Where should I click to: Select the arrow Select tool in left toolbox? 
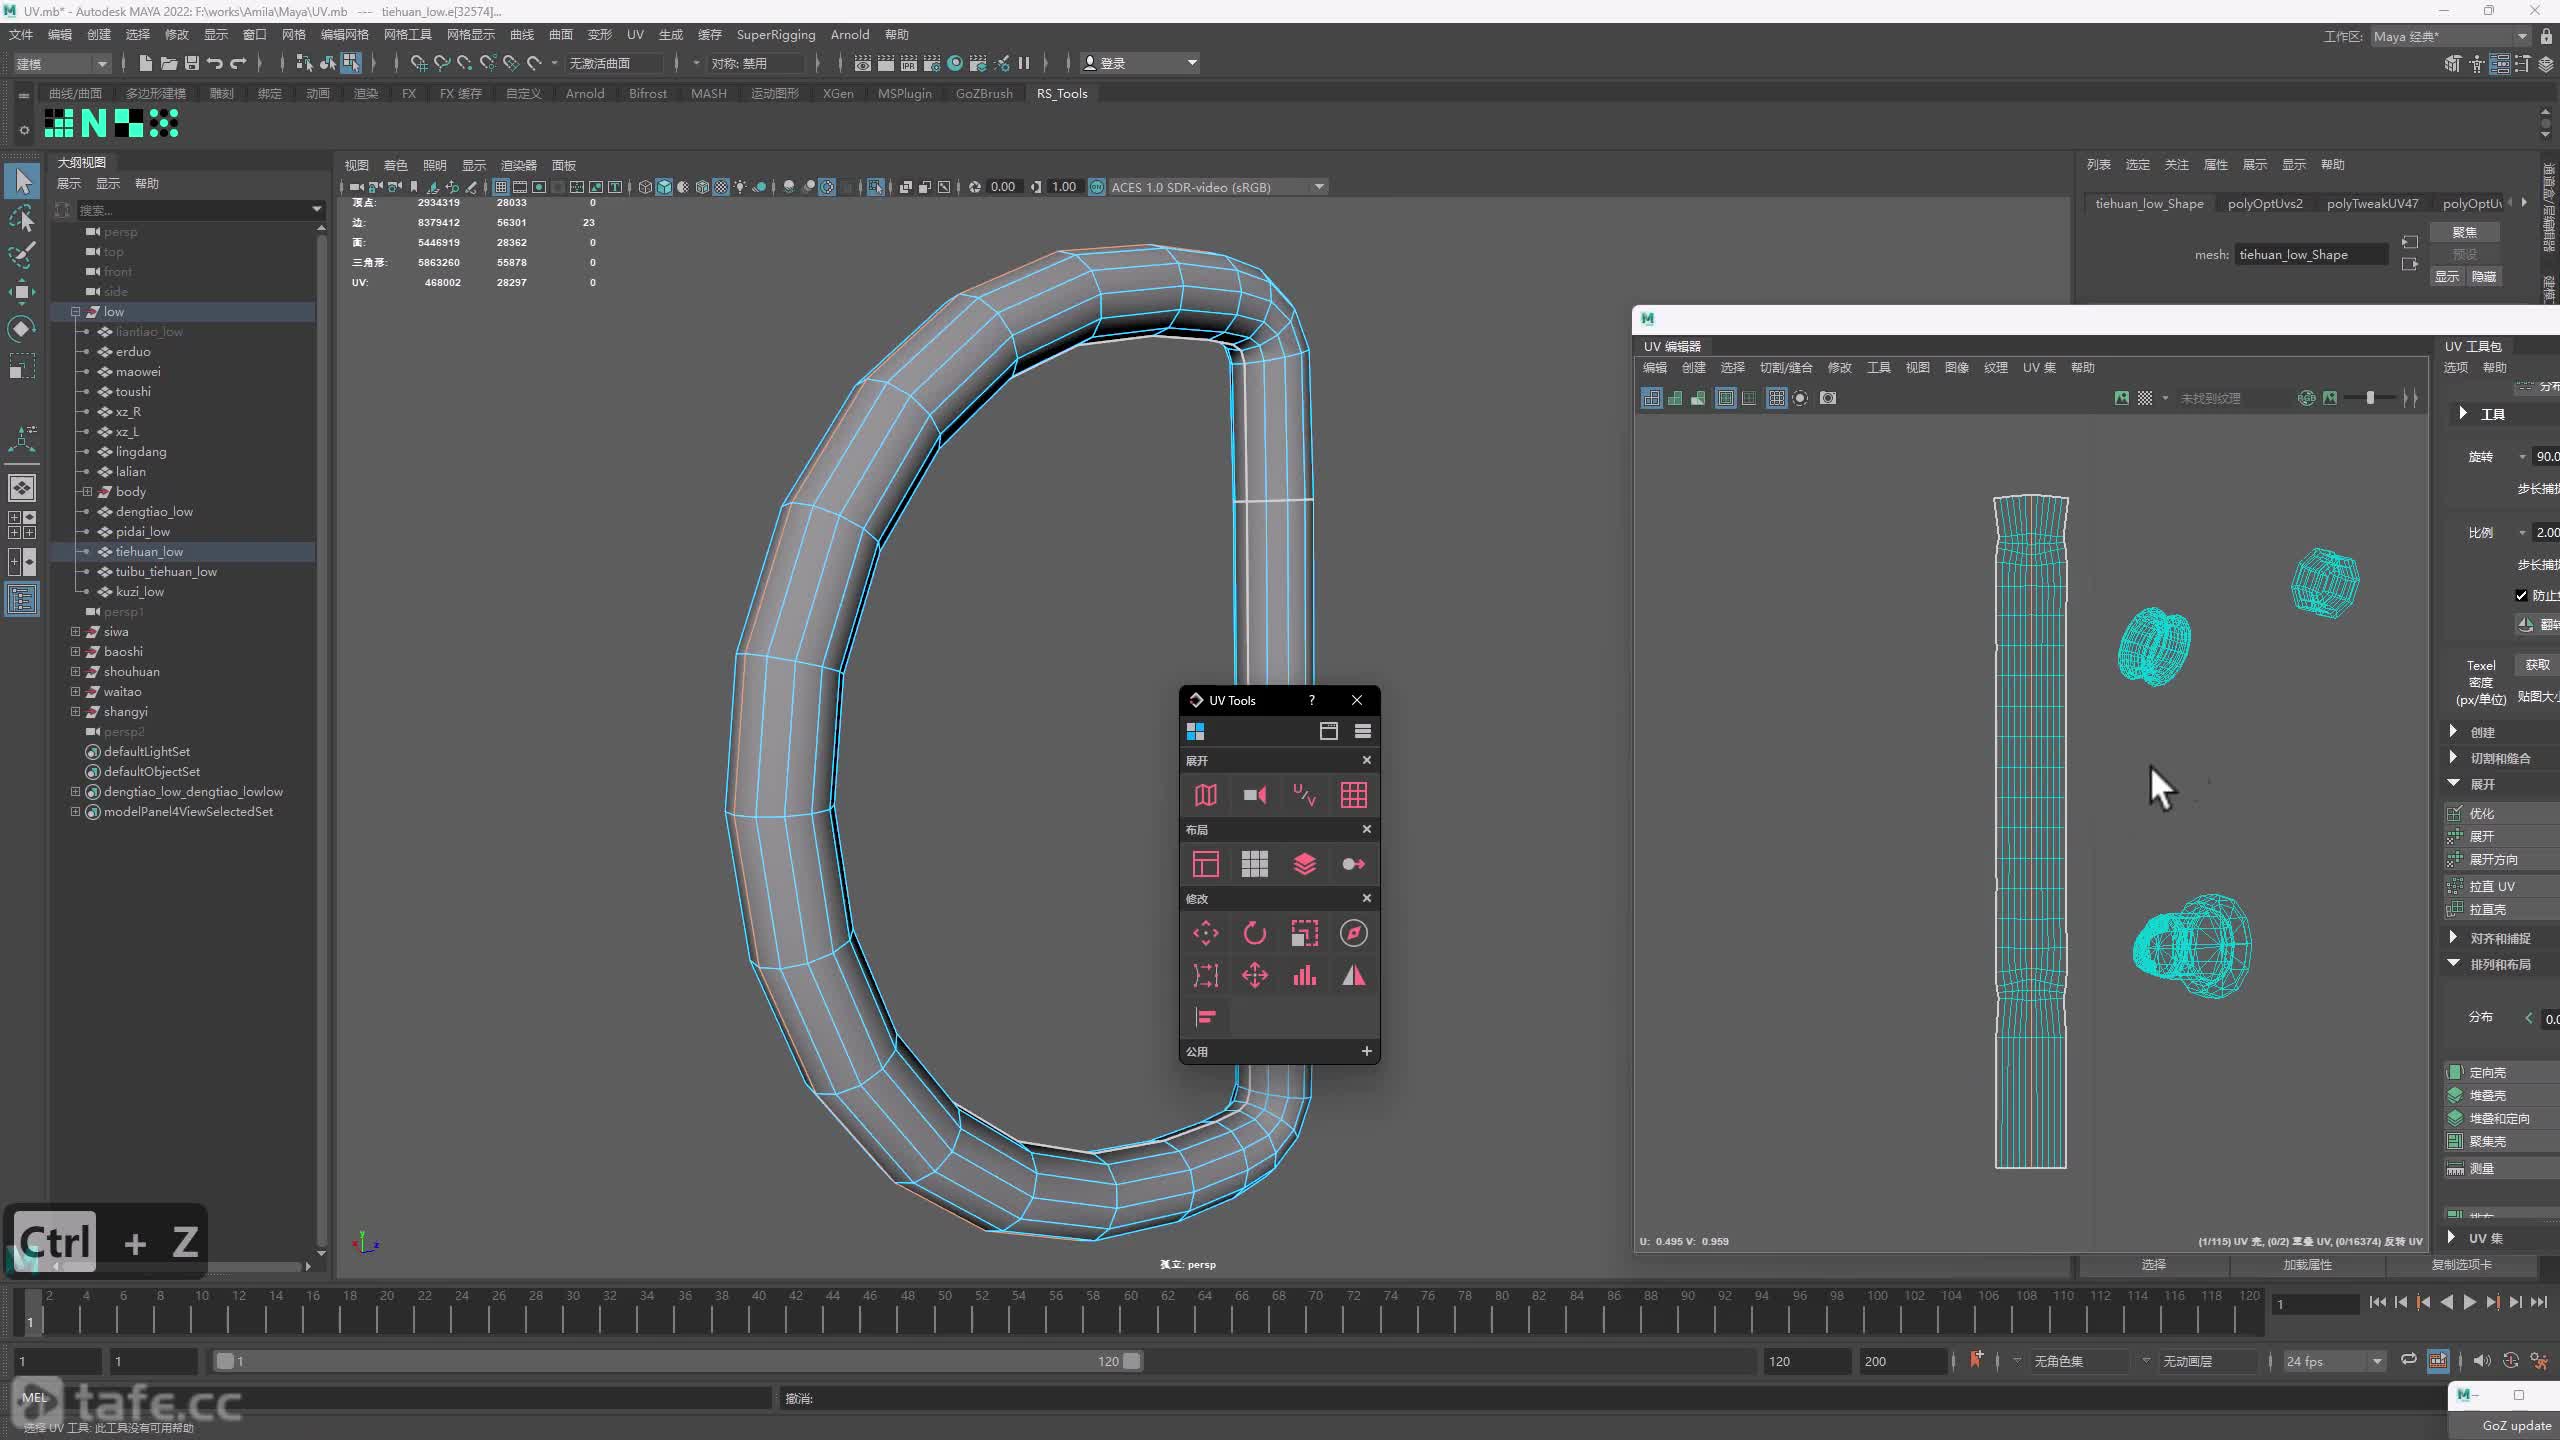pos(22,181)
